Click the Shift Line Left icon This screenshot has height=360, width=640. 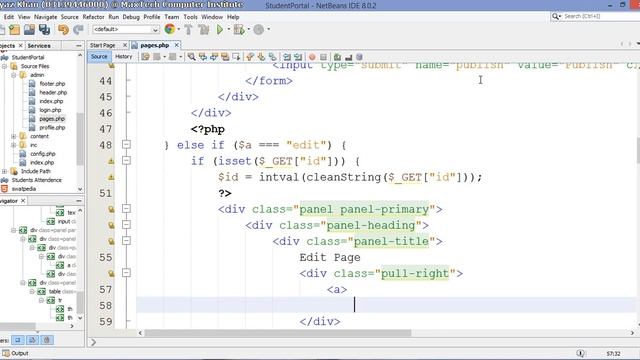click(287, 57)
